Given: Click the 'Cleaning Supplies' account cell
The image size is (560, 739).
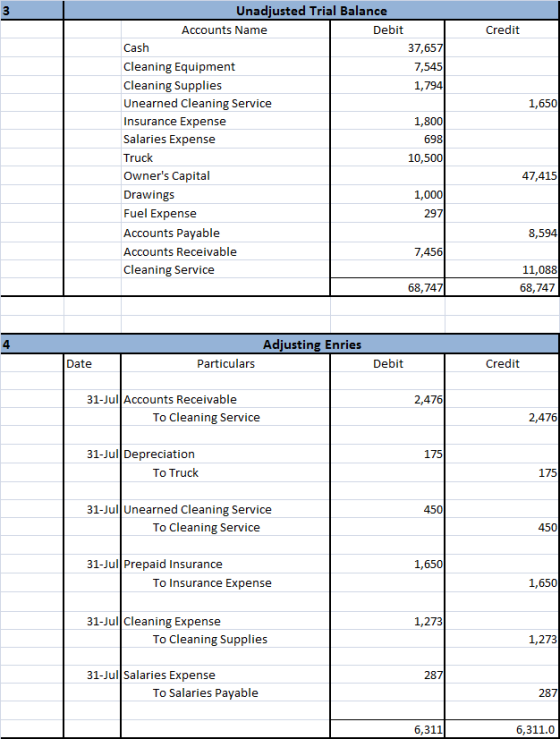Looking at the screenshot, I should 225,85.
